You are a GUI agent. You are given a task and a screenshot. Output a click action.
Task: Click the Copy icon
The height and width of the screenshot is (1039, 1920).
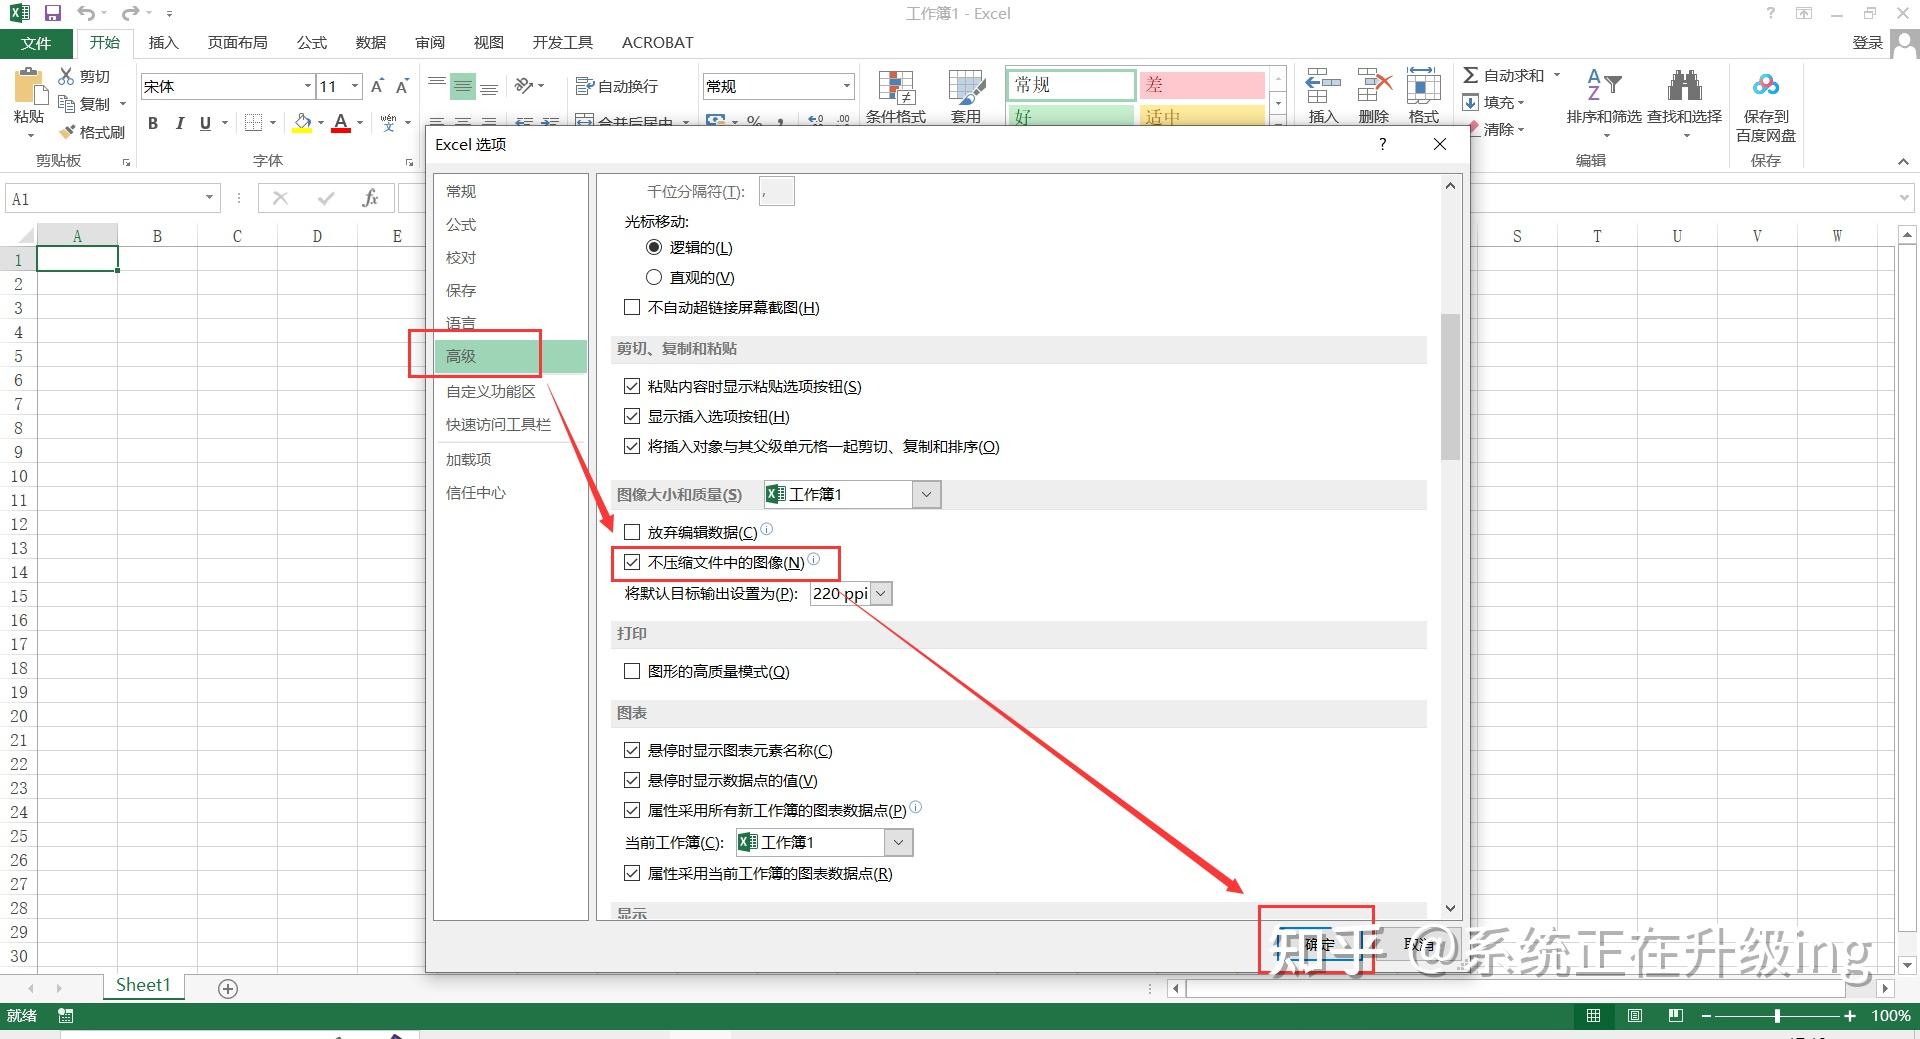point(66,104)
